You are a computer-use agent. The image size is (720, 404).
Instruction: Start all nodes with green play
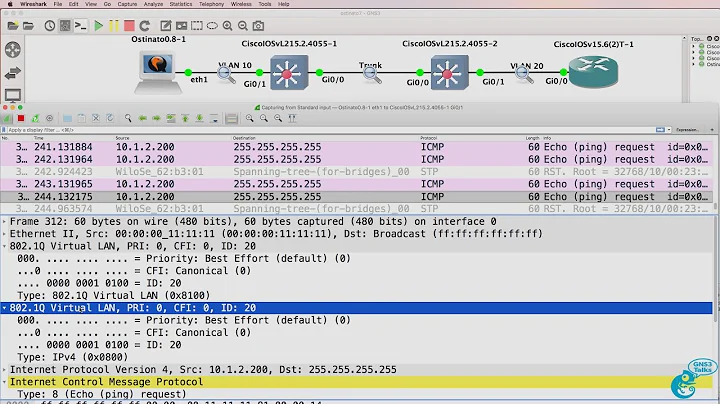pos(98,26)
